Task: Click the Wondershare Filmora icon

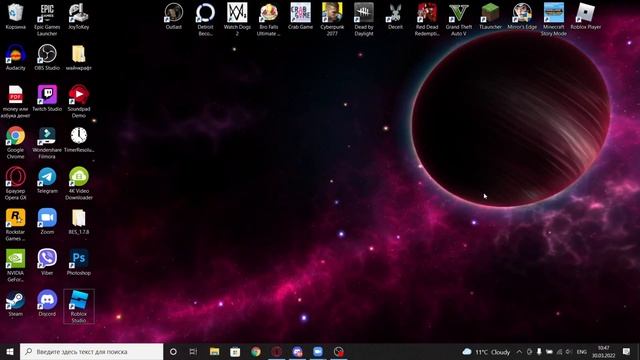Action: tap(47, 142)
